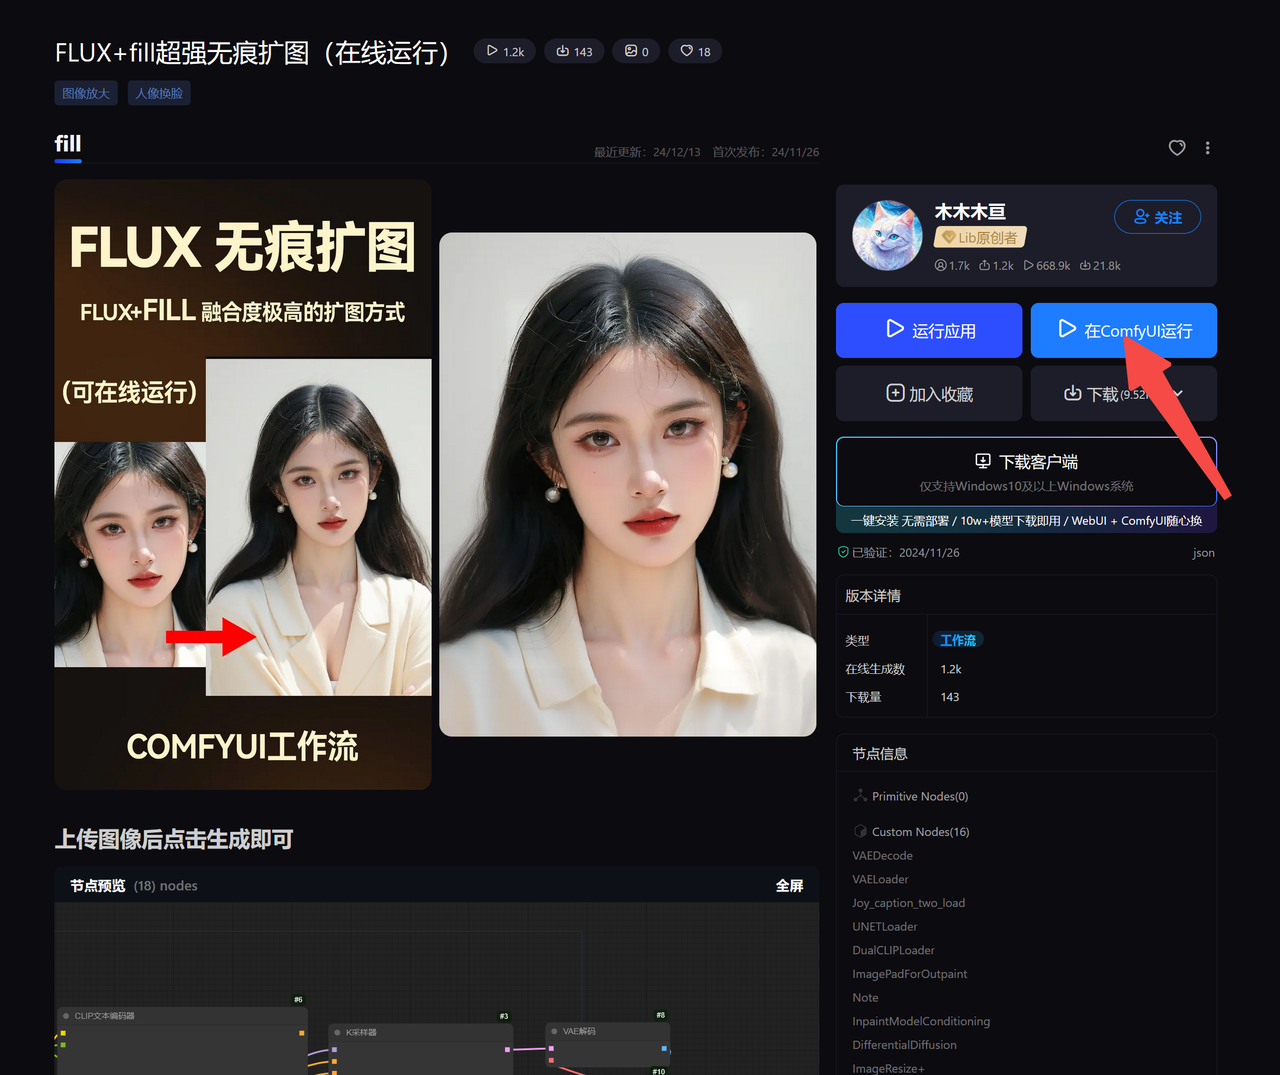Viewport: 1280px width, 1075px height.
Task: Open the three-dot more options menu
Action: (1207, 148)
